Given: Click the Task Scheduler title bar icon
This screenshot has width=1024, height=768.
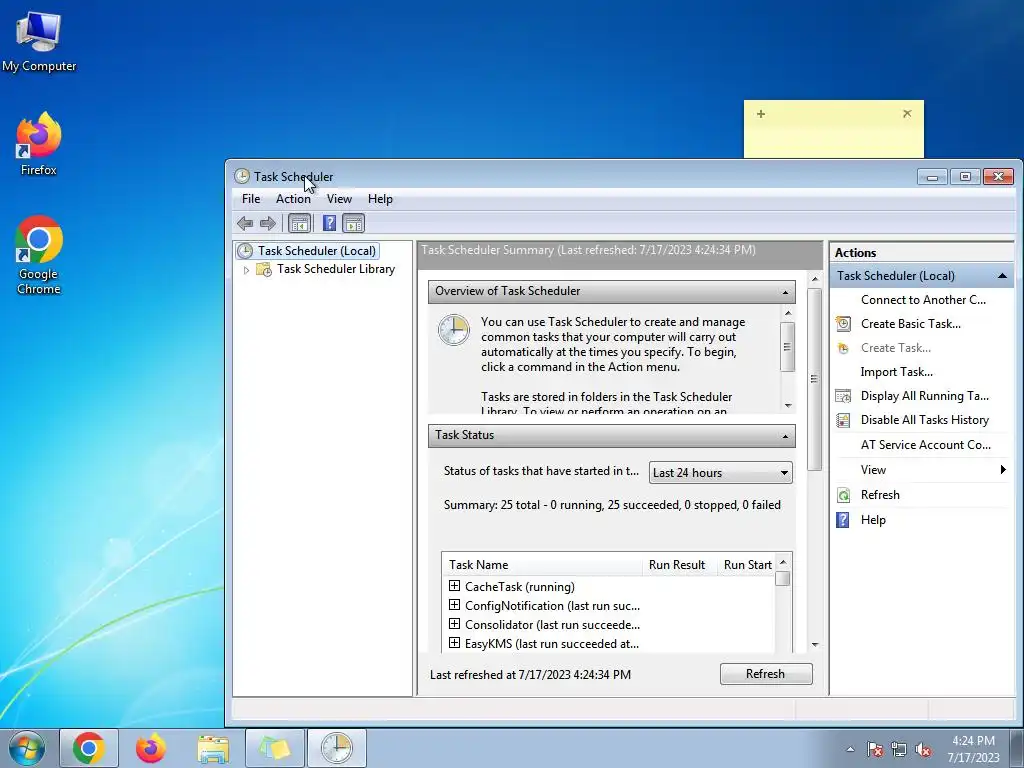Looking at the screenshot, I should [242, 176].
